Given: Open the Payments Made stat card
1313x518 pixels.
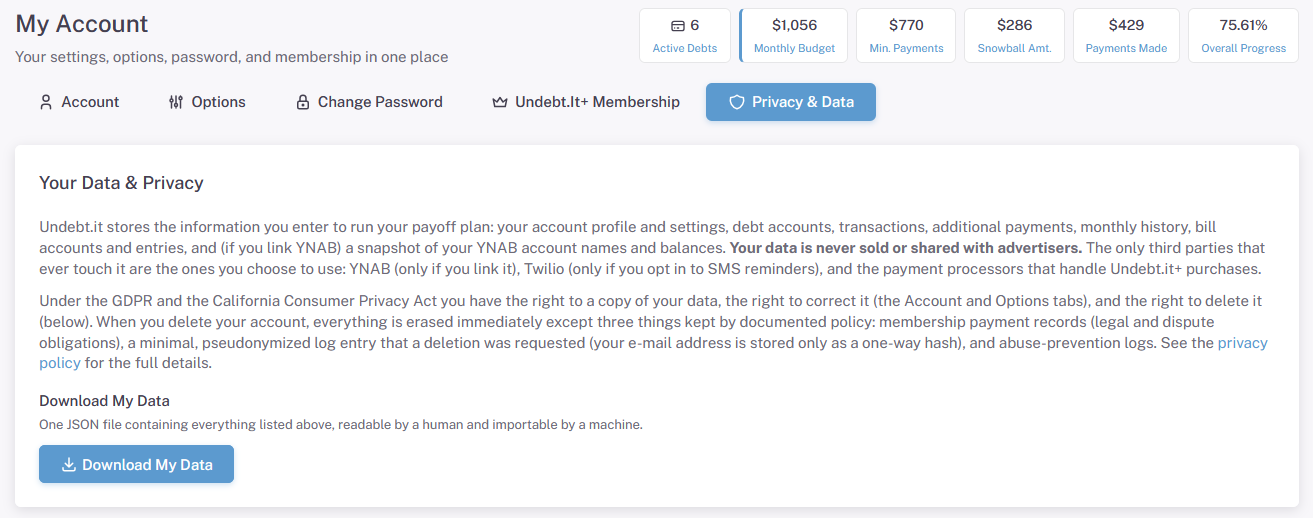Looking at the screenshot, I should click(x=1126, y=35).
